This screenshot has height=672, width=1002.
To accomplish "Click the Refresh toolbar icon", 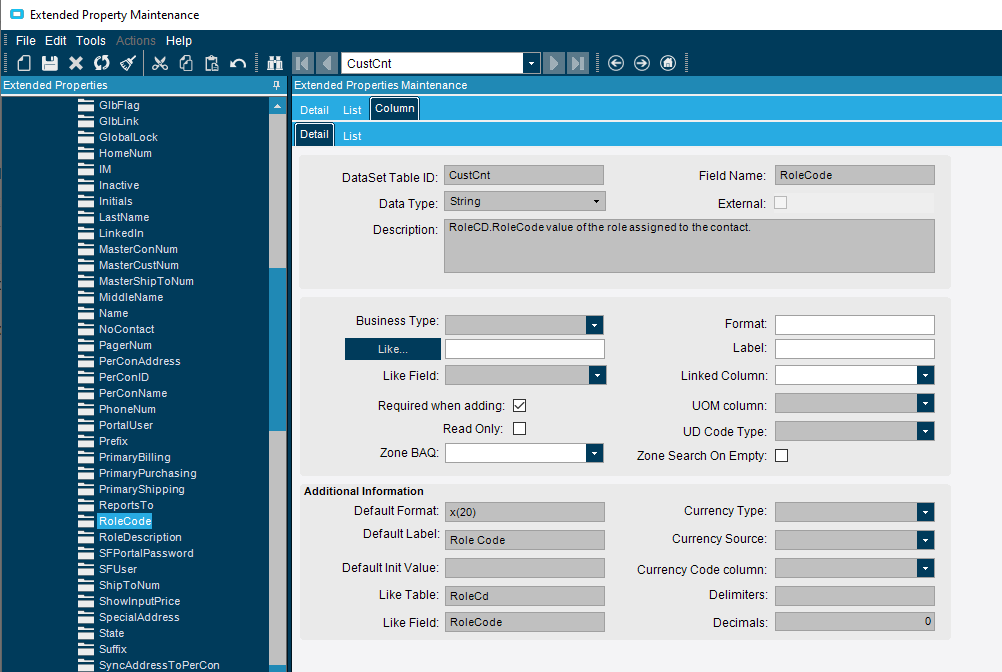I will click(x=102, y=63).
